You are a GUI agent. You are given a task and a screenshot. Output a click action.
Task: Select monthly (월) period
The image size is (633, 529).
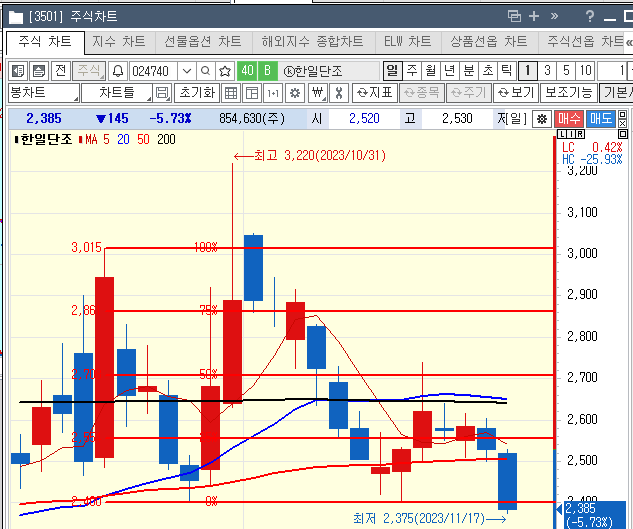click(430, 71)
